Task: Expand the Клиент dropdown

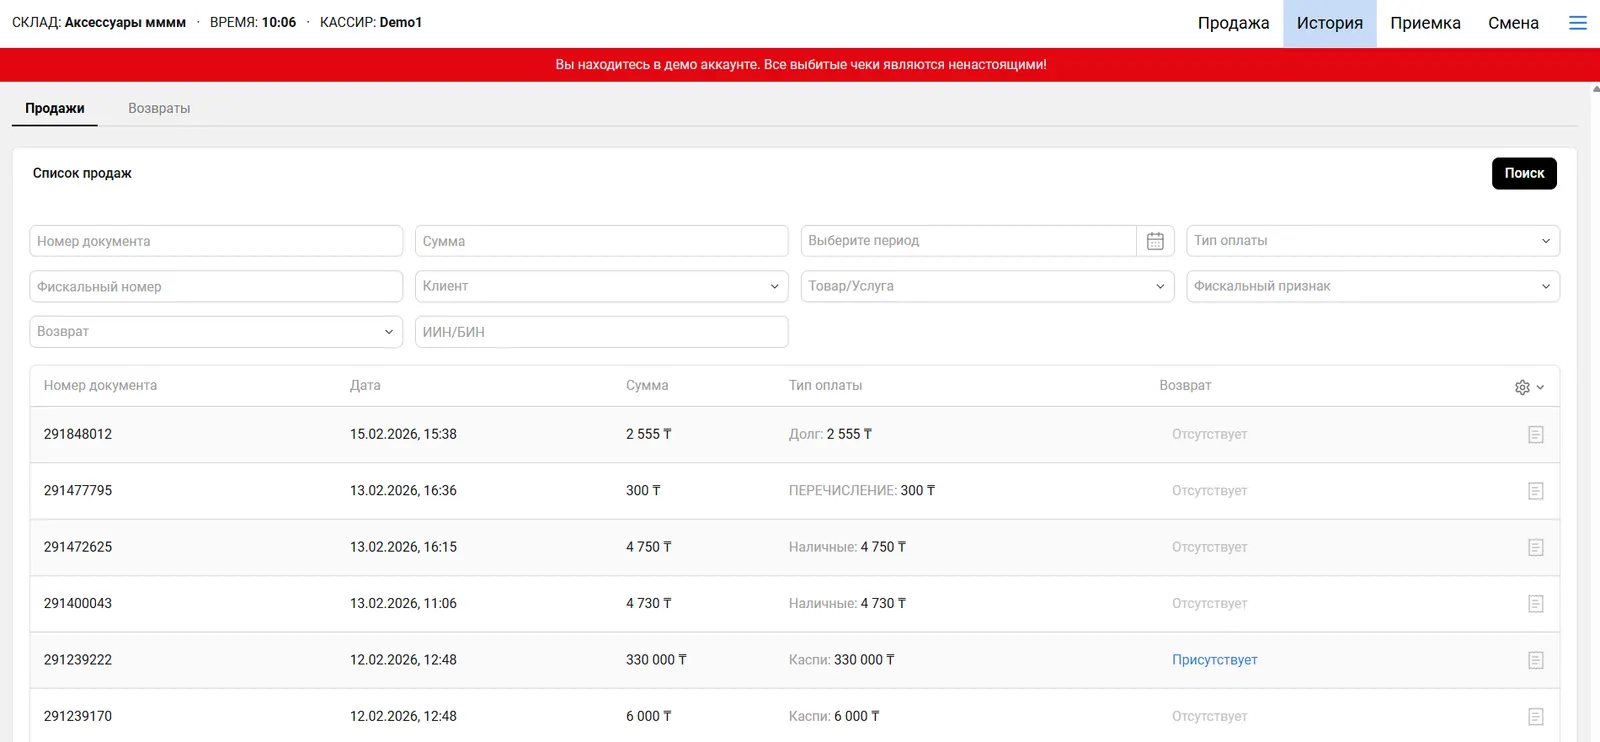Action: point(601,286)
